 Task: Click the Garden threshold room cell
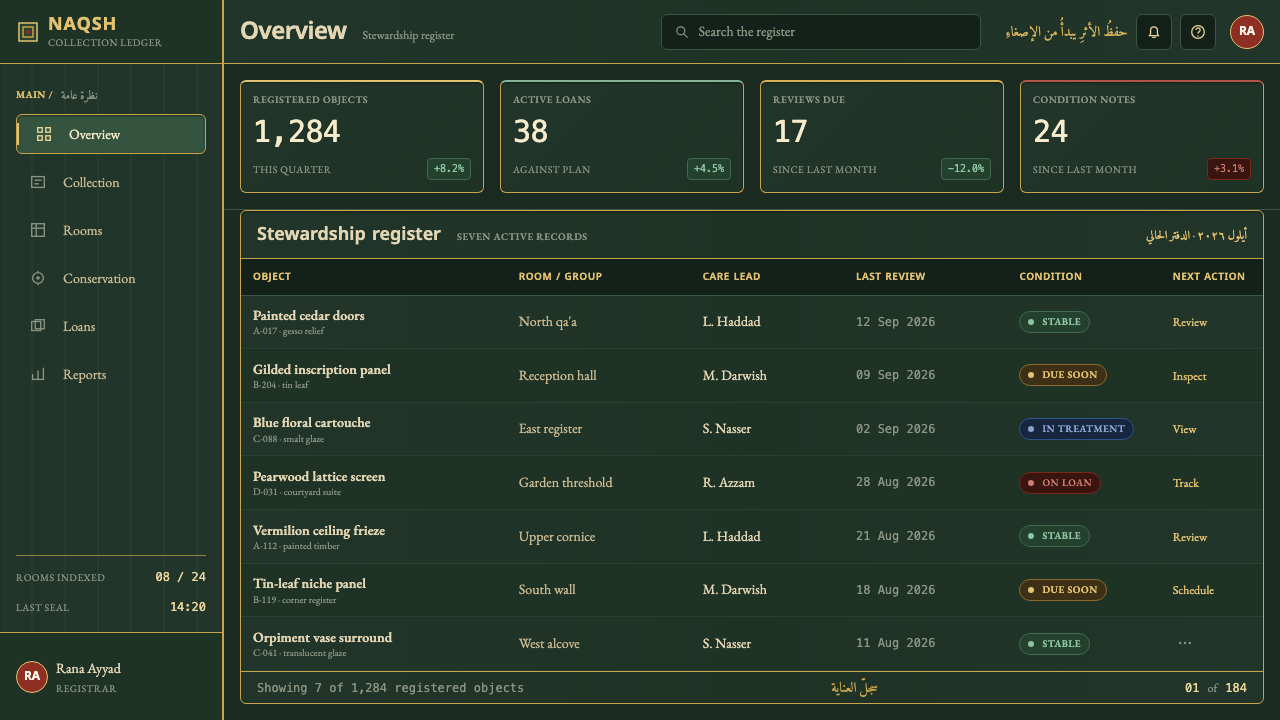tap(566, 483)
